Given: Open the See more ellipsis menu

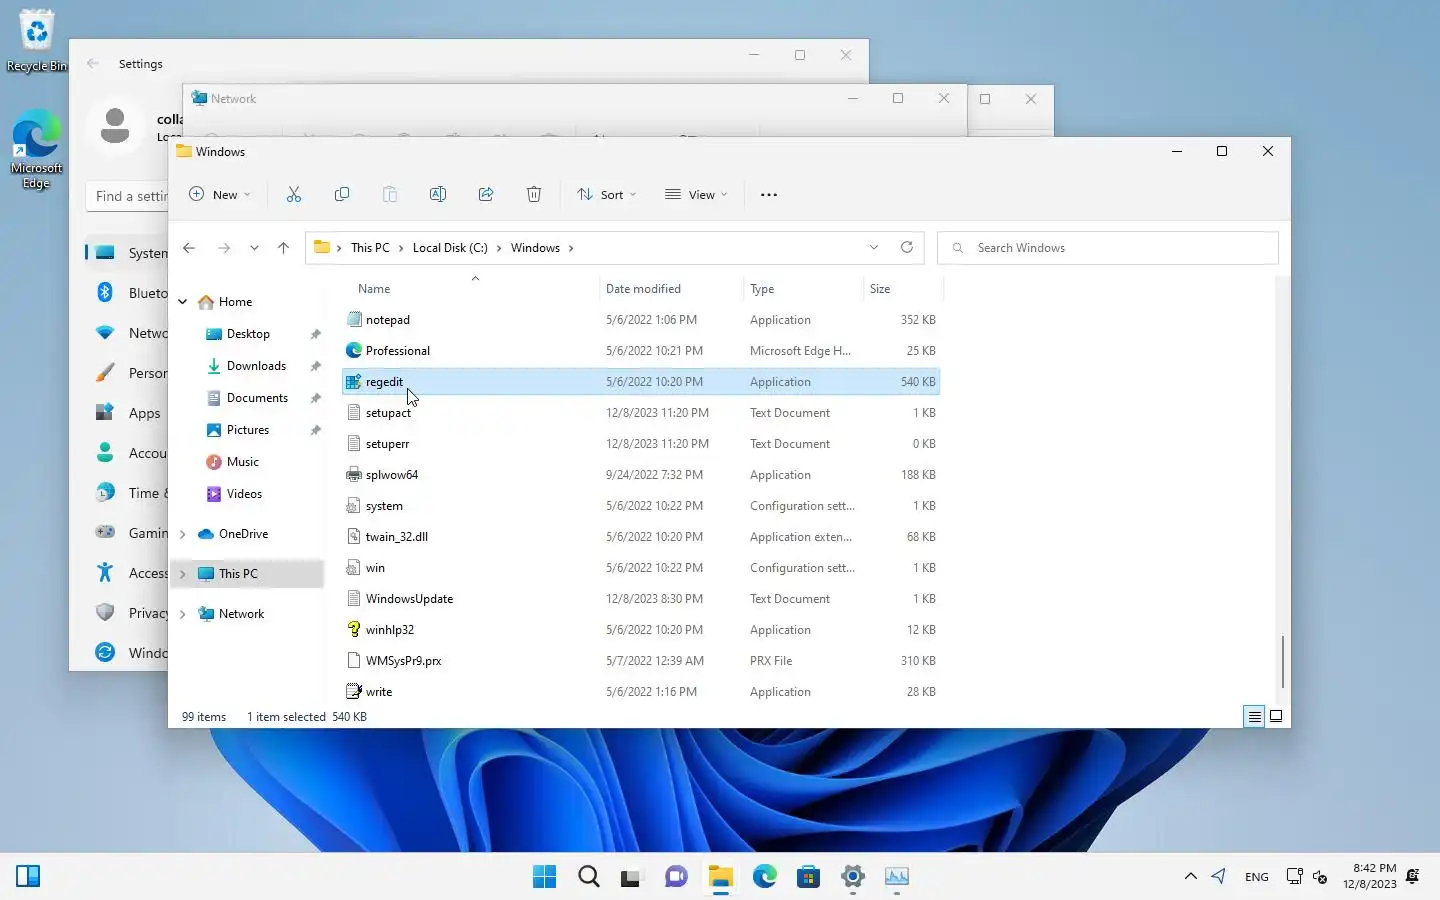Looking at the screenshot, I should tap(769, 195).
